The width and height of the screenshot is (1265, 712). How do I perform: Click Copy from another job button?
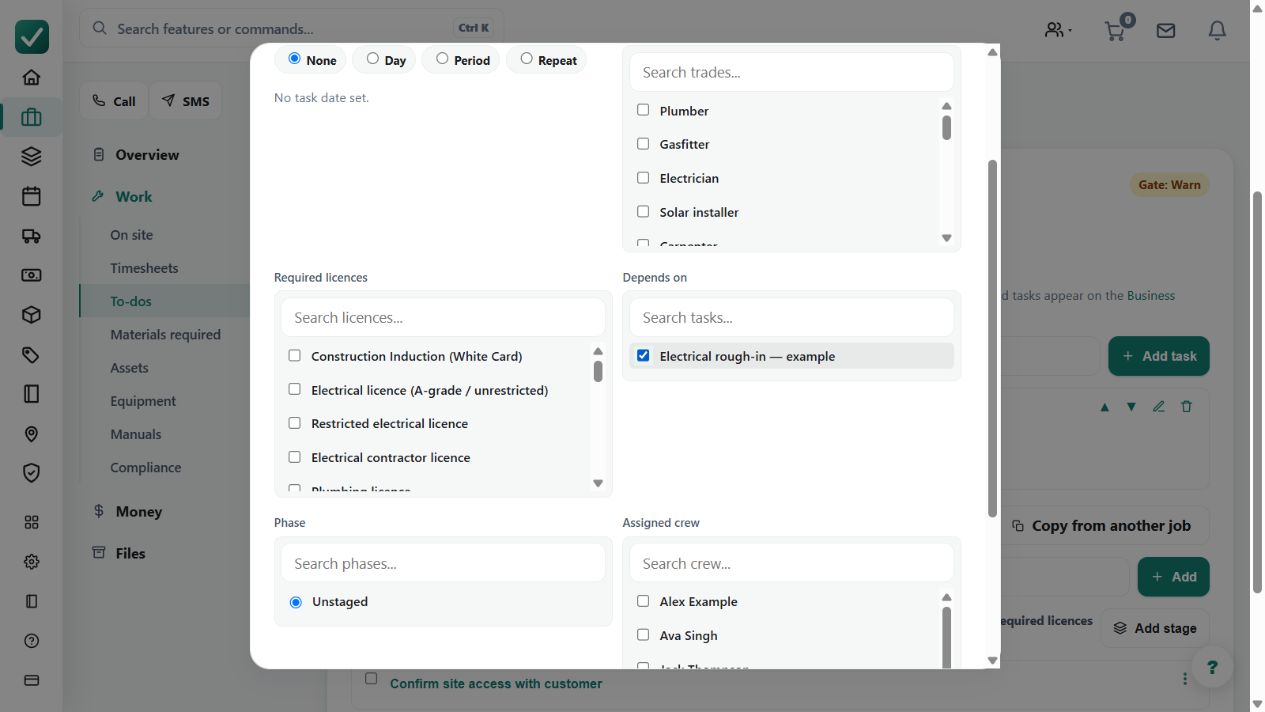pyautogui.click(x=1101, y=525)
